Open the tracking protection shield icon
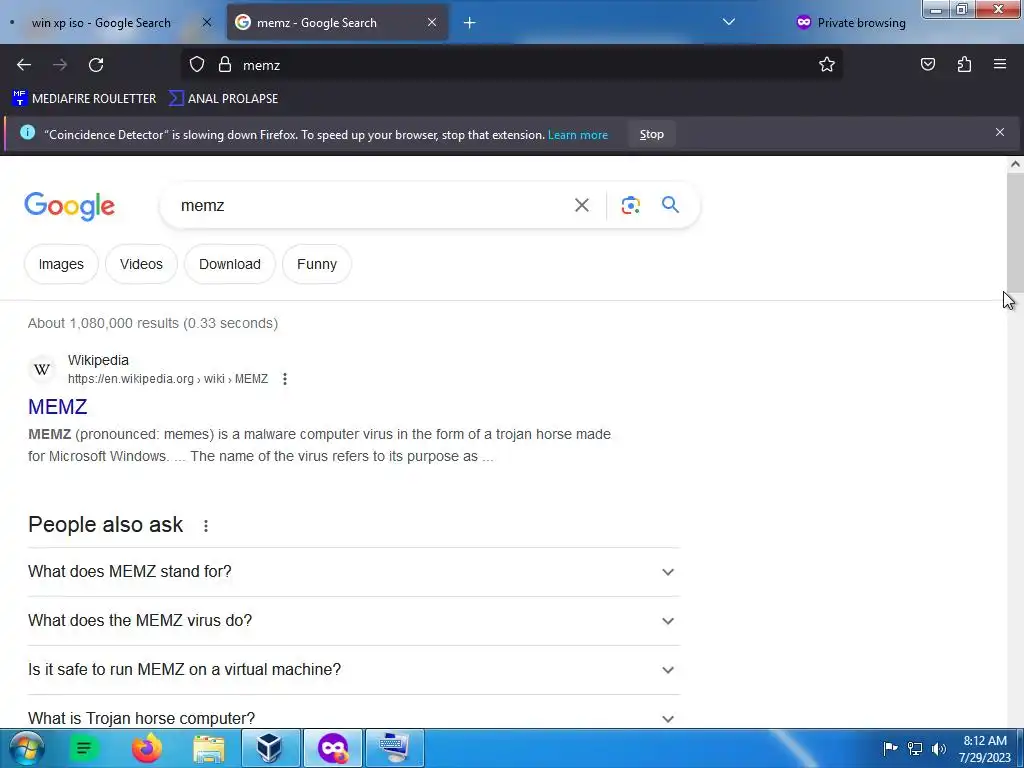 tap(197, 64)
